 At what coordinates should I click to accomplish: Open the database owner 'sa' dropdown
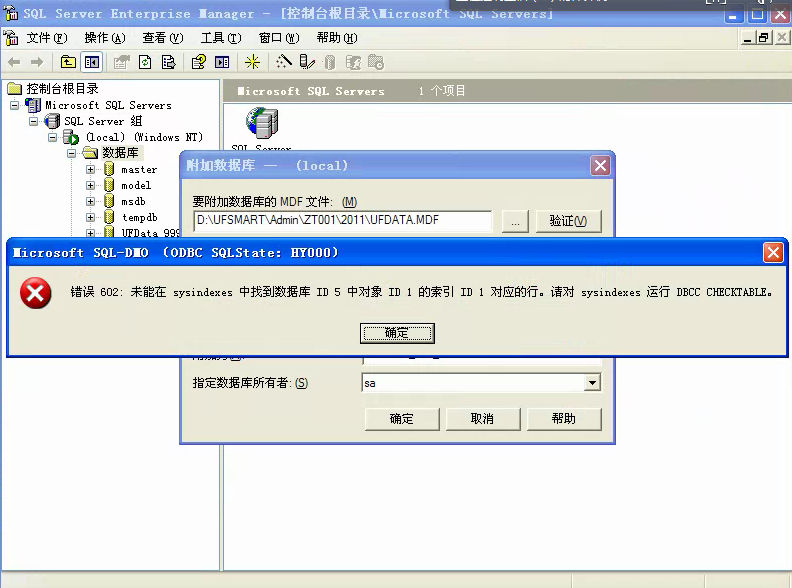point(592,383)
